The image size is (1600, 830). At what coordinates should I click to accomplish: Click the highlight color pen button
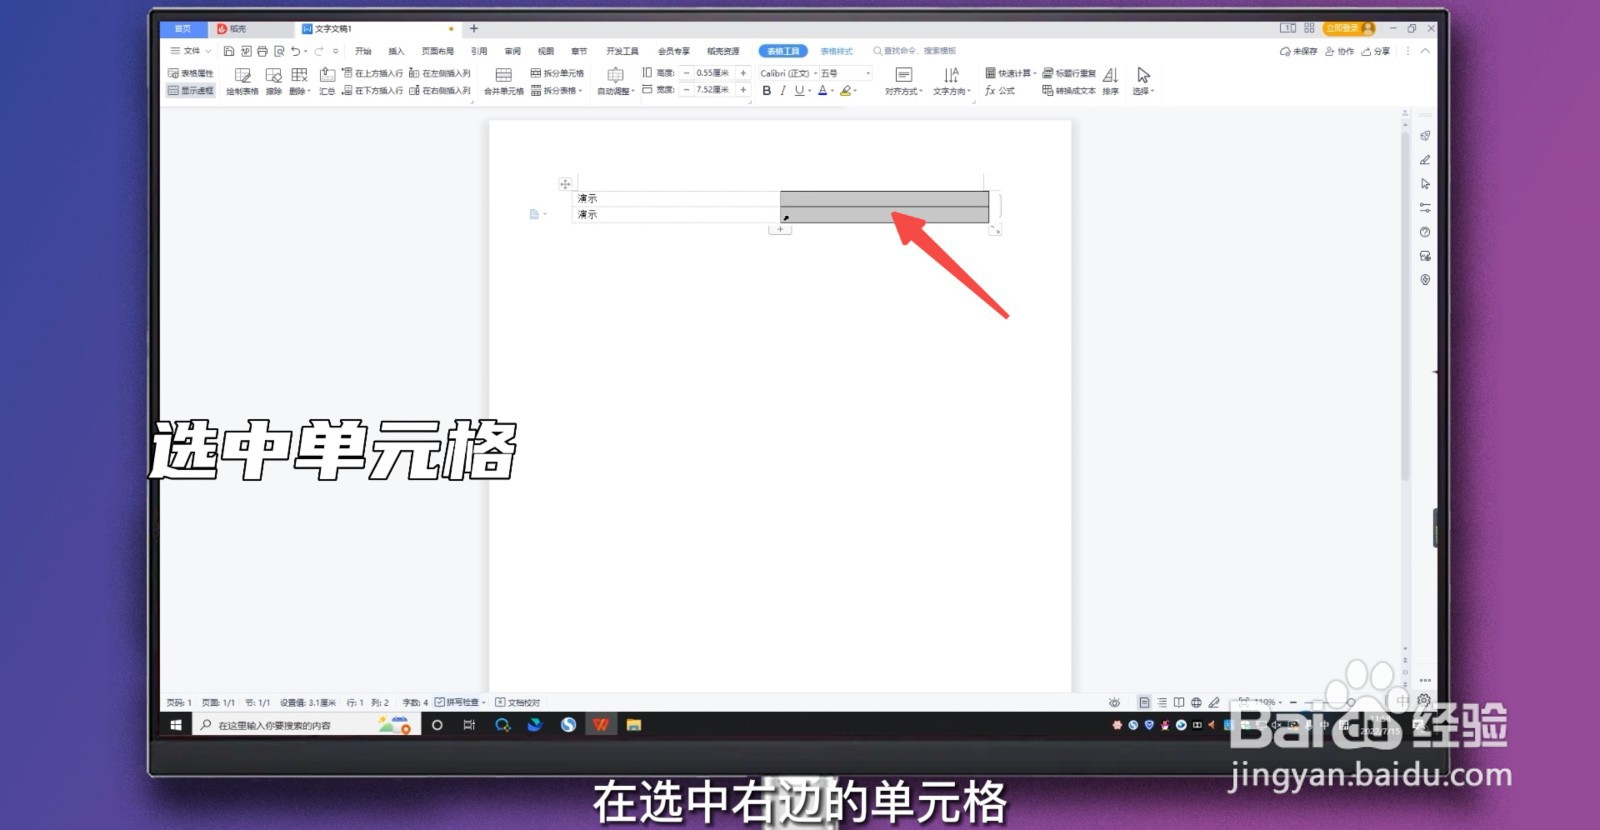[x=846, y=90]
